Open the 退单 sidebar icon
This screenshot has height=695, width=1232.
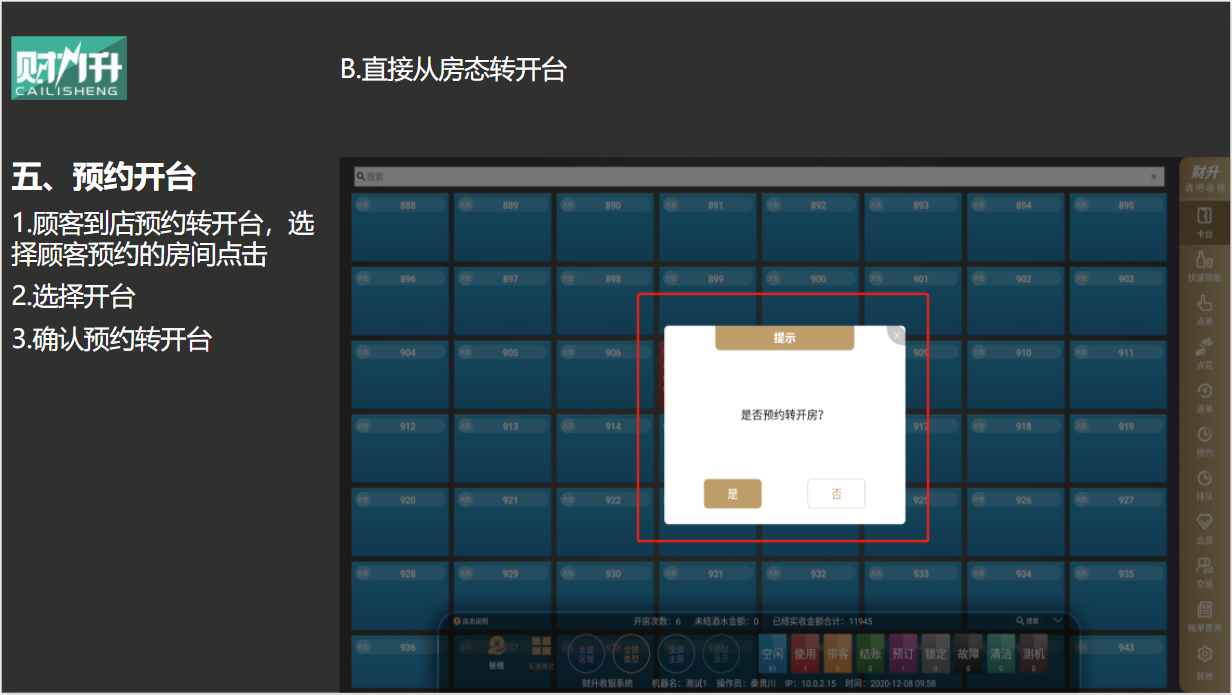(x=1205, y=397)
